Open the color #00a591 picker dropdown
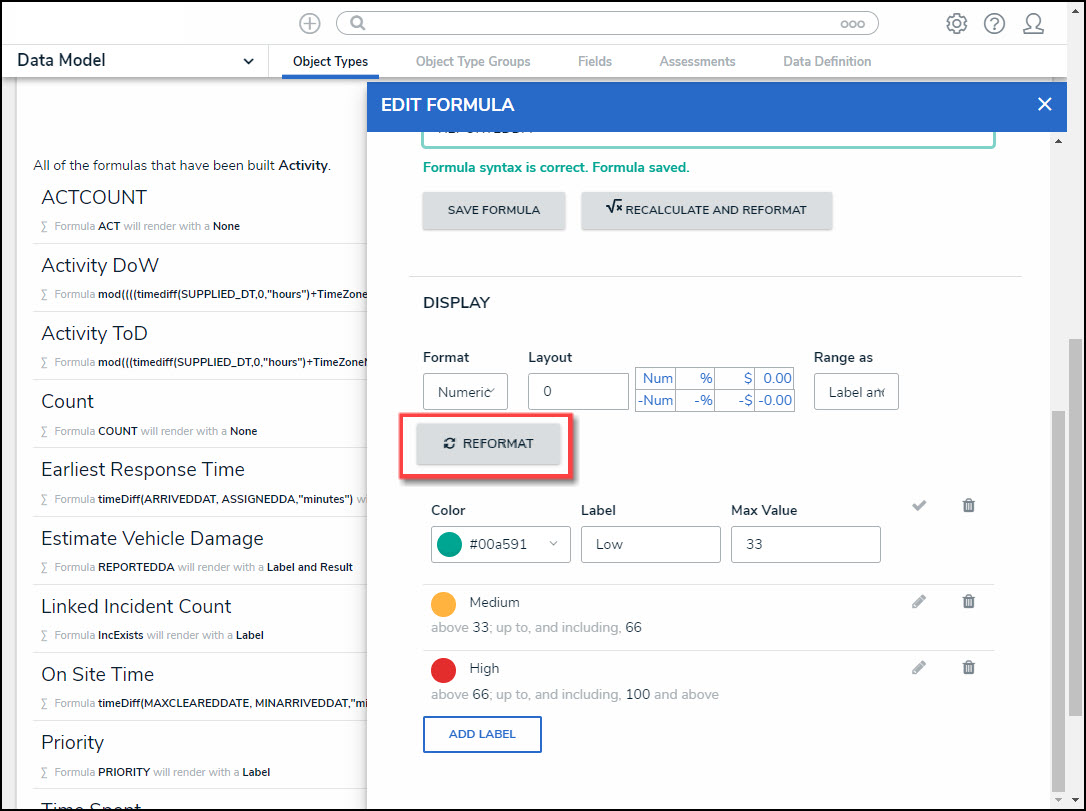This screenshot has height=811, width=1086. pos(500,545)
